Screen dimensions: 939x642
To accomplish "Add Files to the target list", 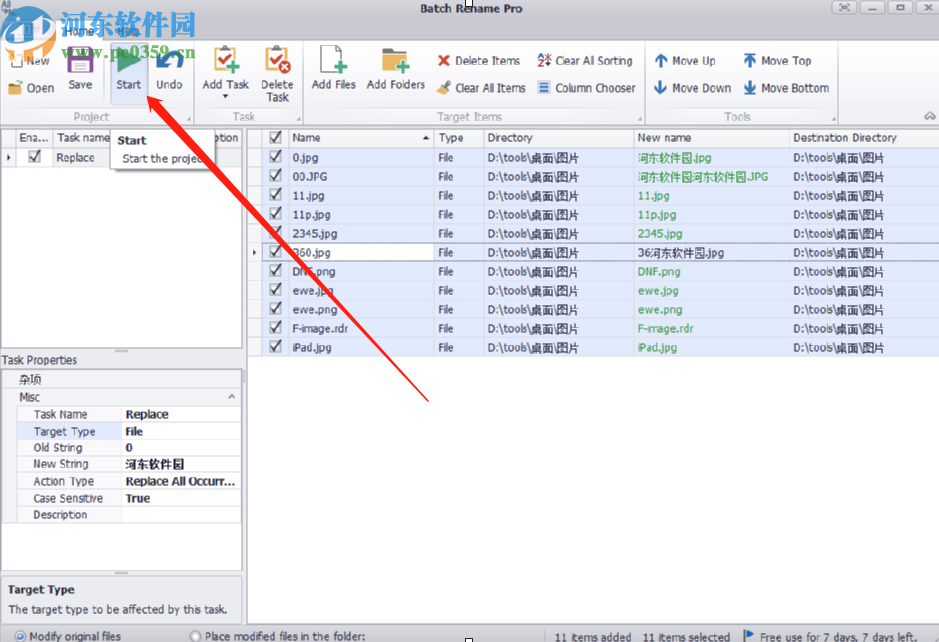I will (334, 68).
